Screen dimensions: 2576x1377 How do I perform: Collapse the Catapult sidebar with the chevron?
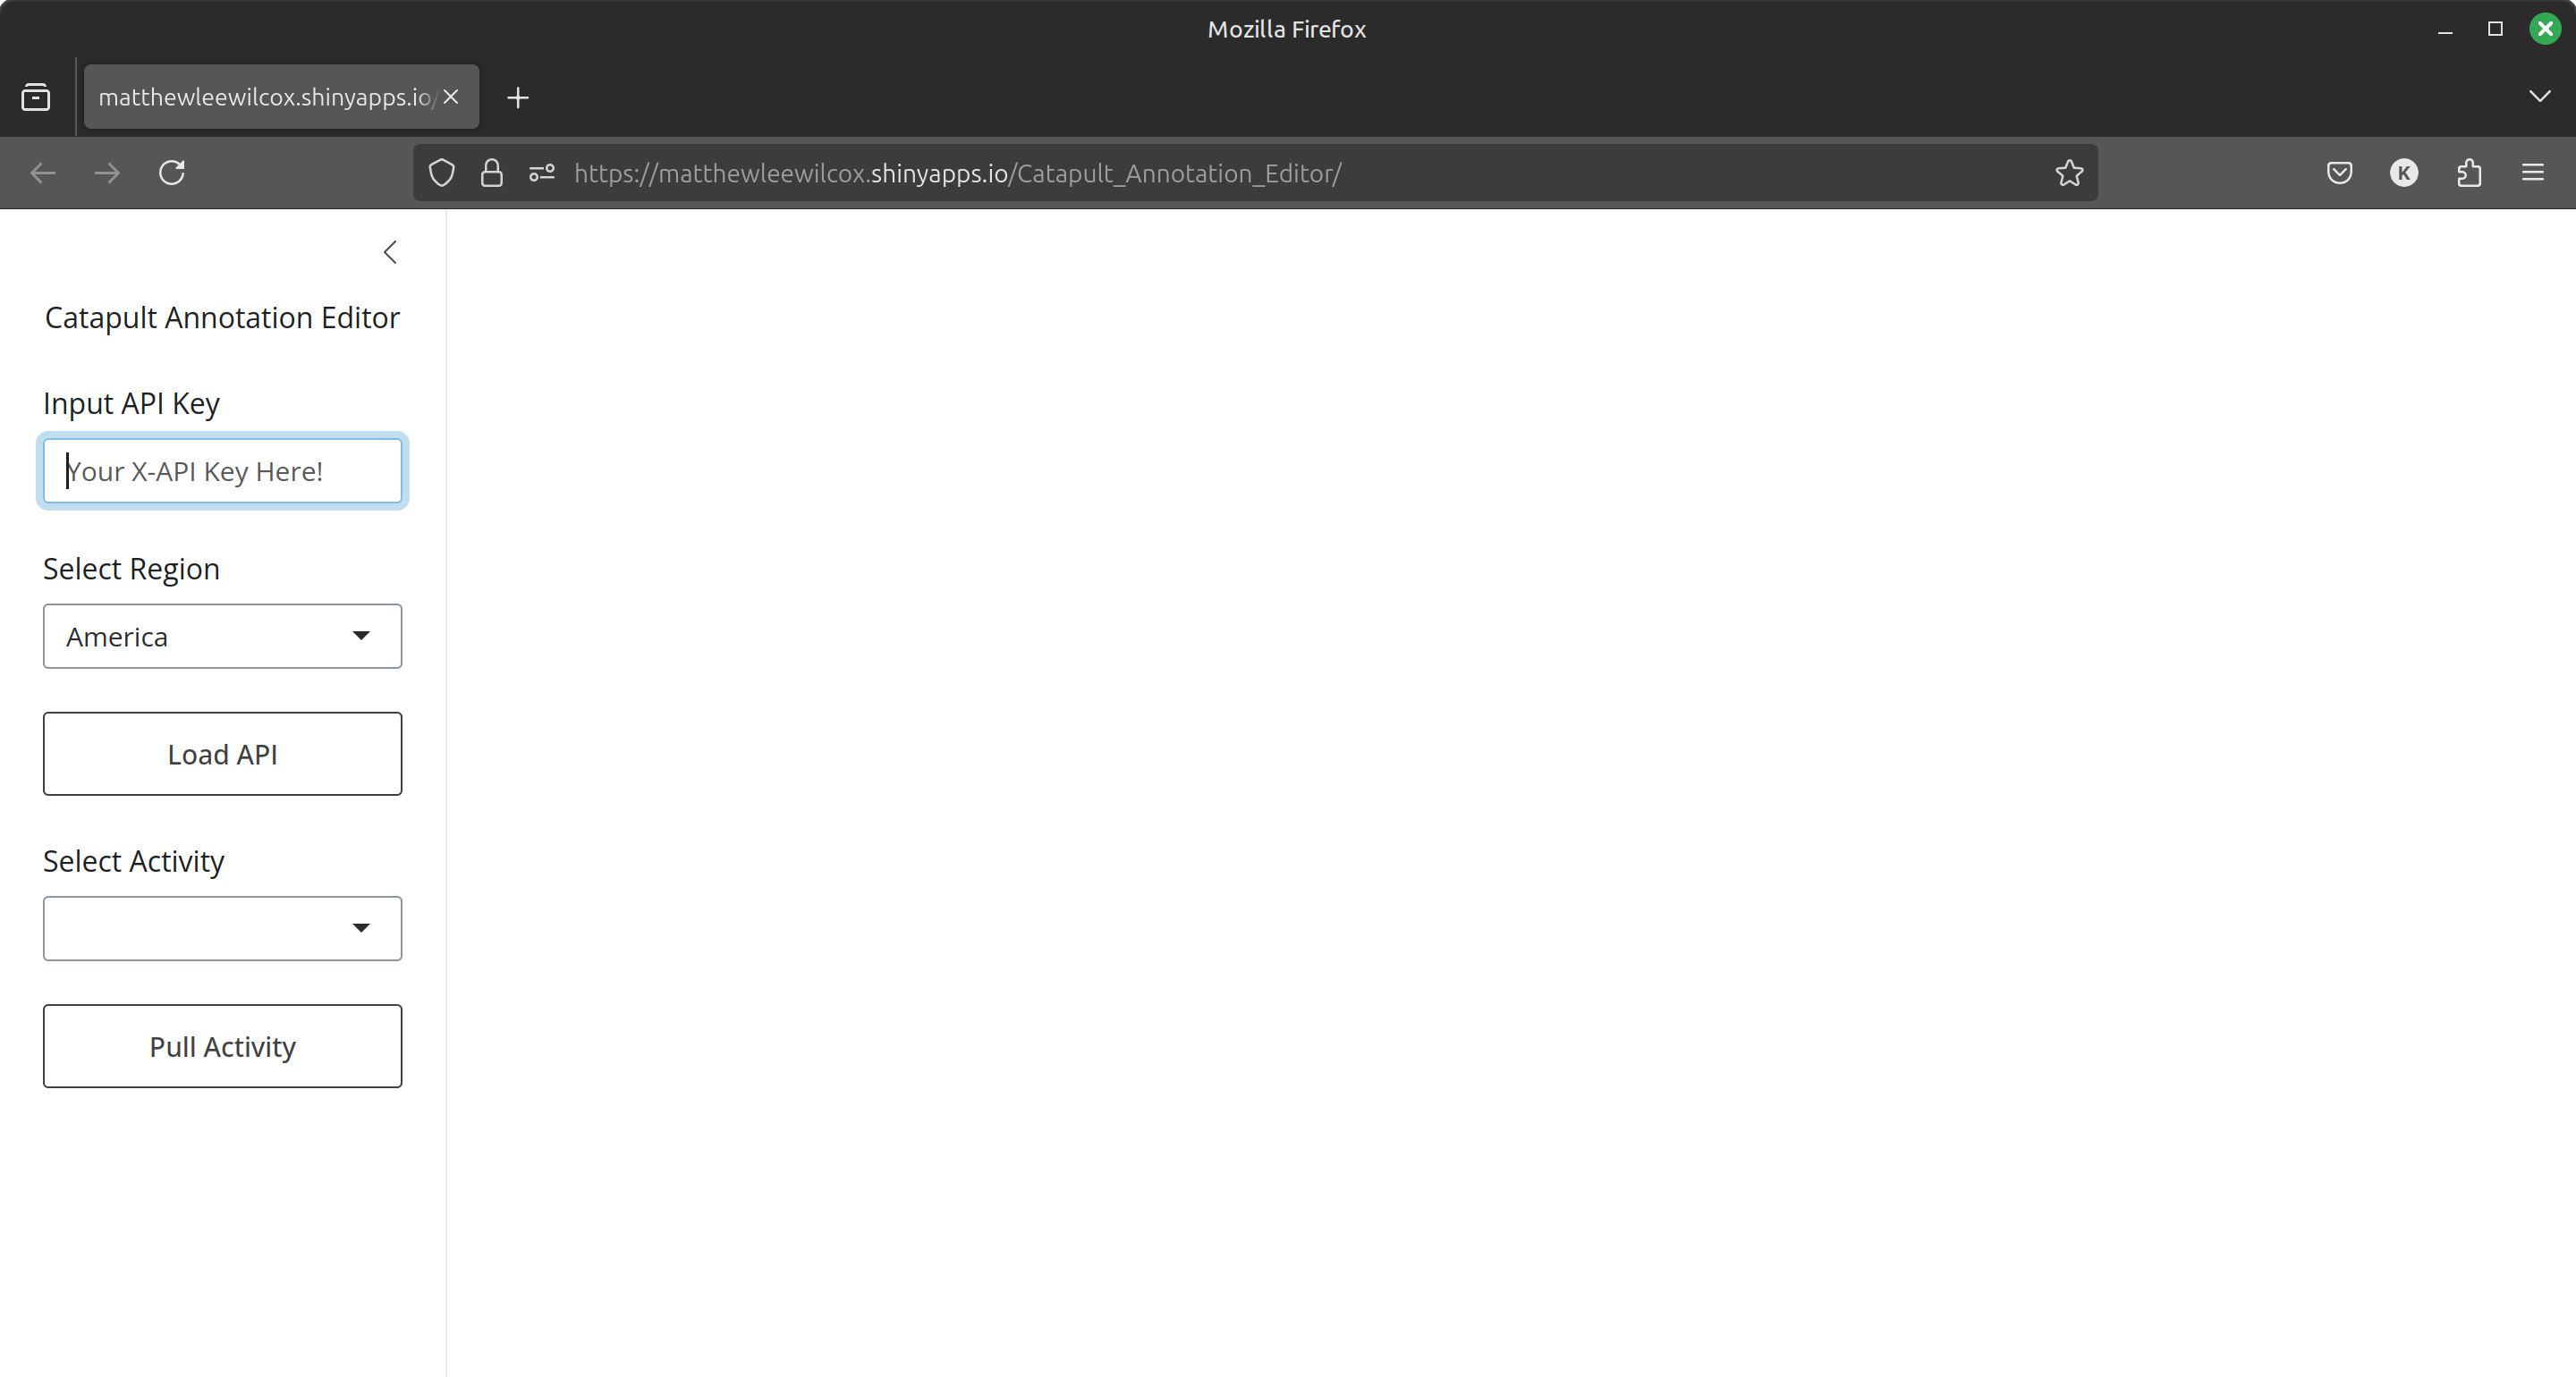coord(390,252)
